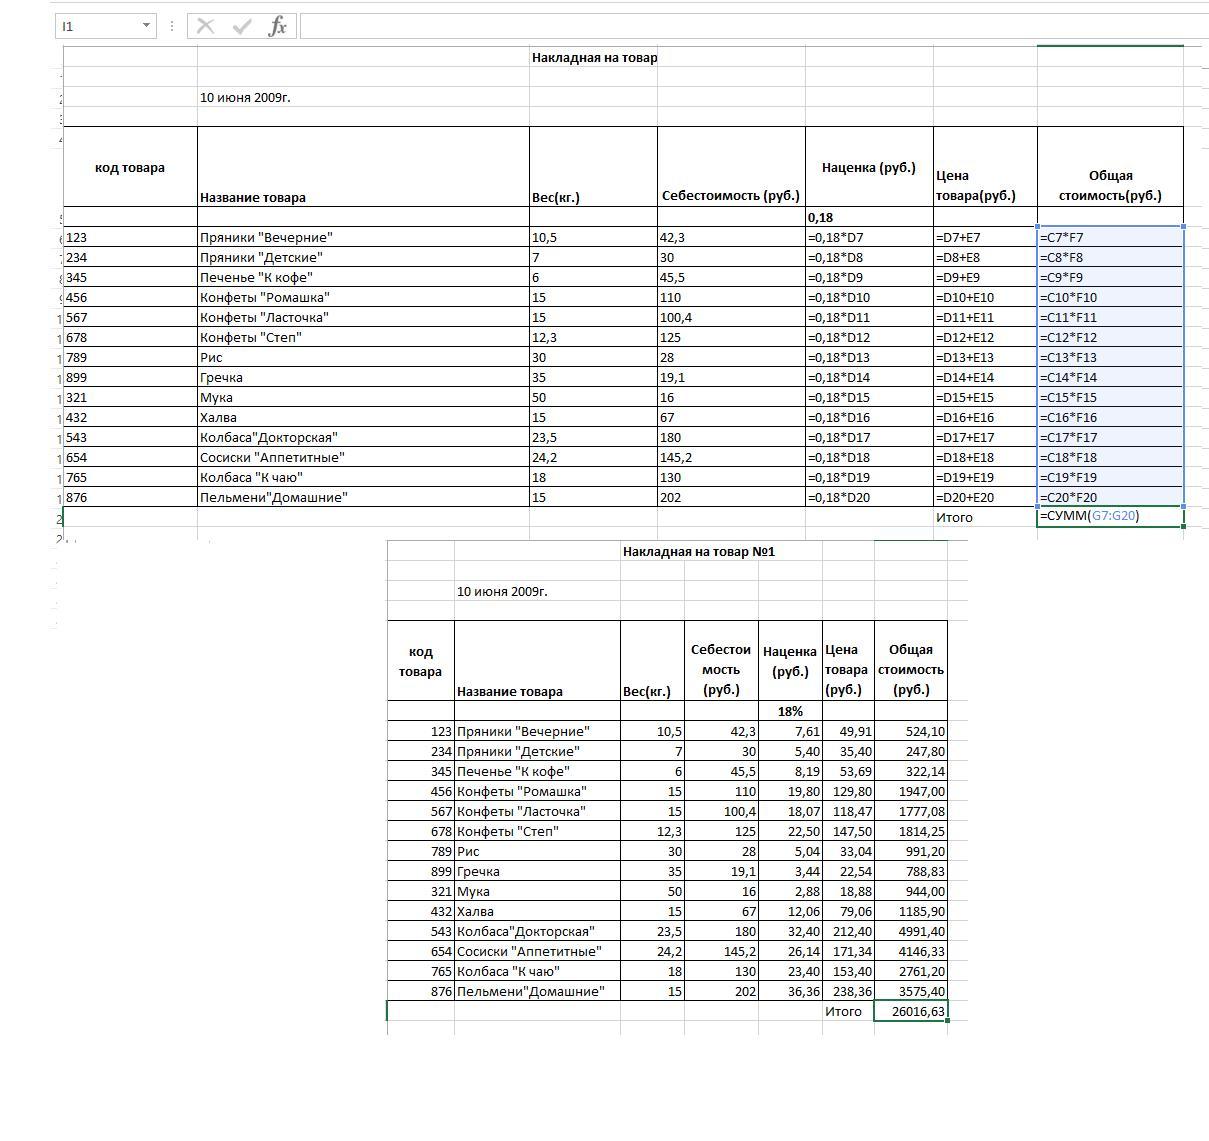The width and height of the screenshot is (1209, 1141).
Task: Click inside the empty formula bar field
Action: 750,26
